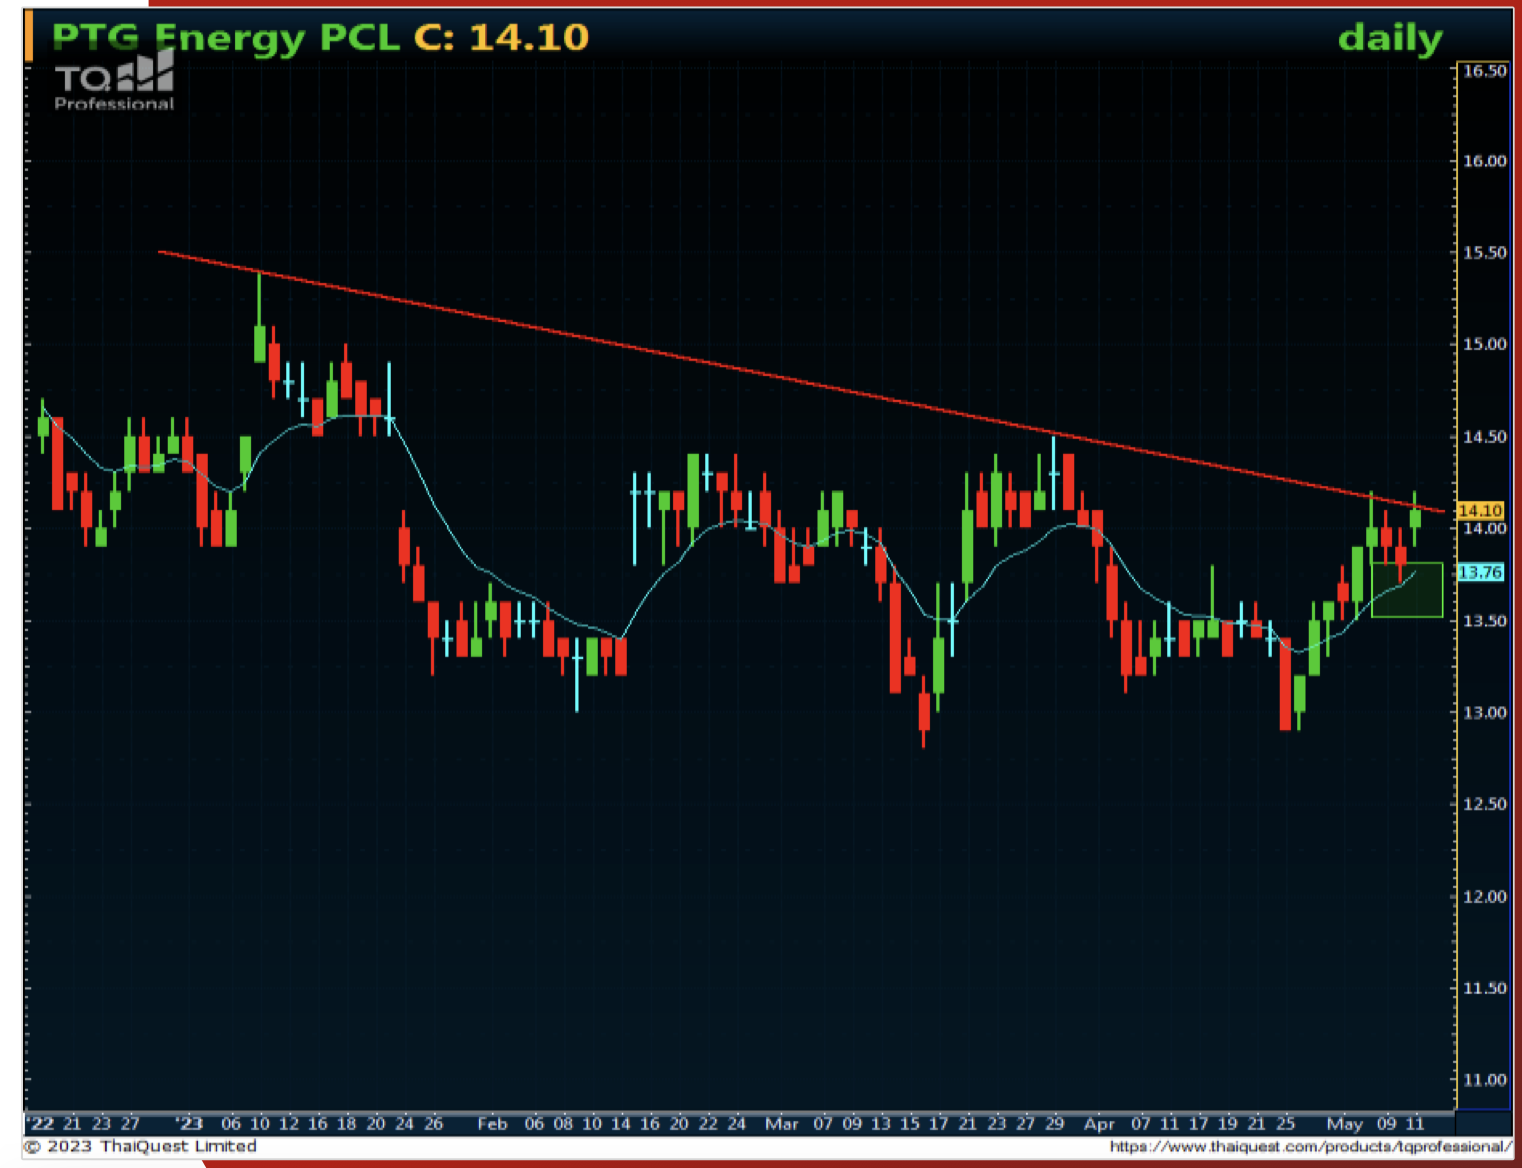This screenshot has height=1168, width=1522.
Task: Click the 'Feb' month label on time axis
Action: click(x=492, y=1124)
